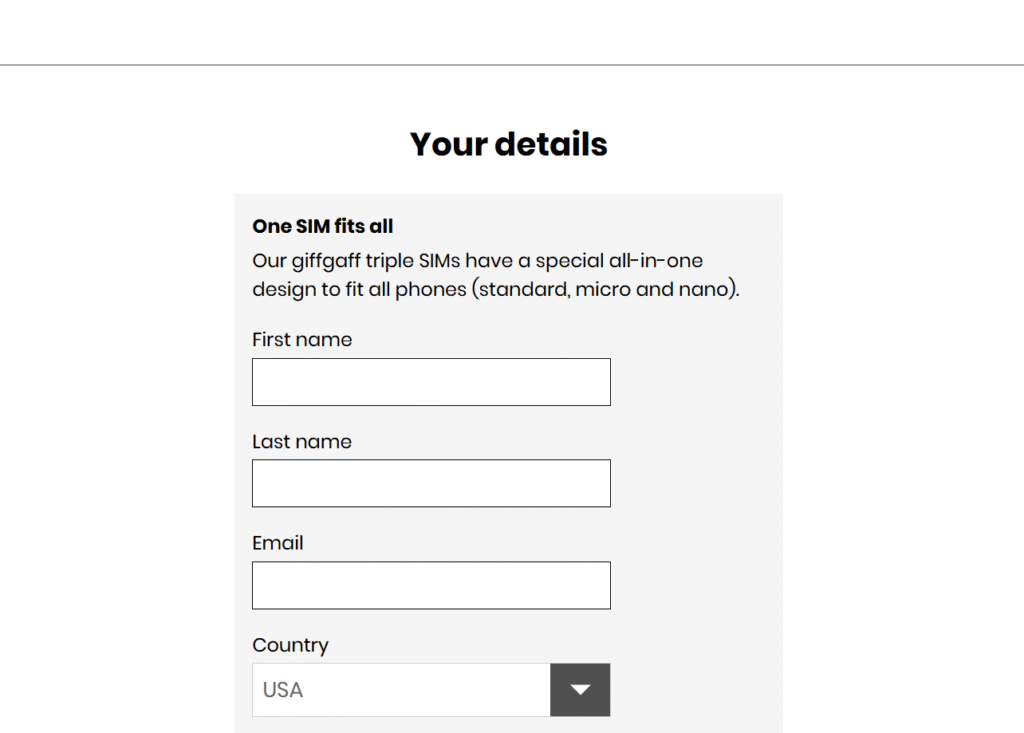
Task: Click the "Email" field label
Action: coord(278,543)
